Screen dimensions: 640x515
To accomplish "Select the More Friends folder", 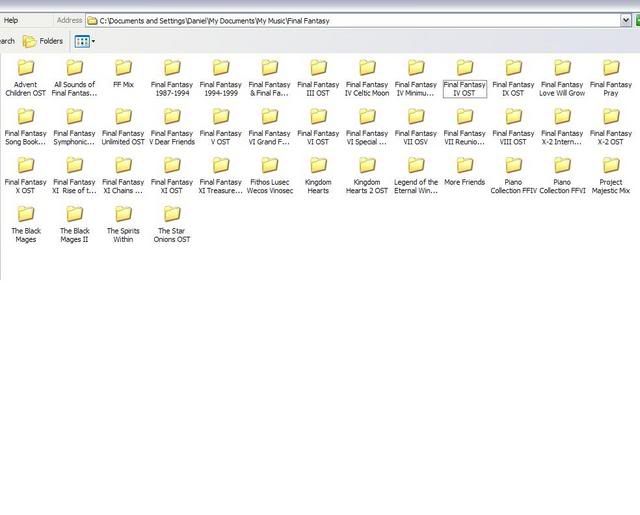I will click(x=464, y=171).
